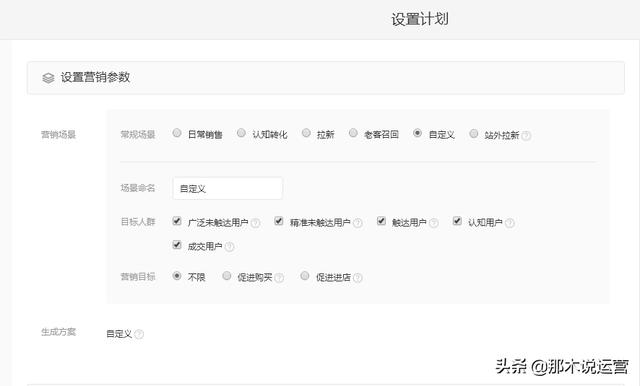Select the 自定义 scenario radio

417,133
